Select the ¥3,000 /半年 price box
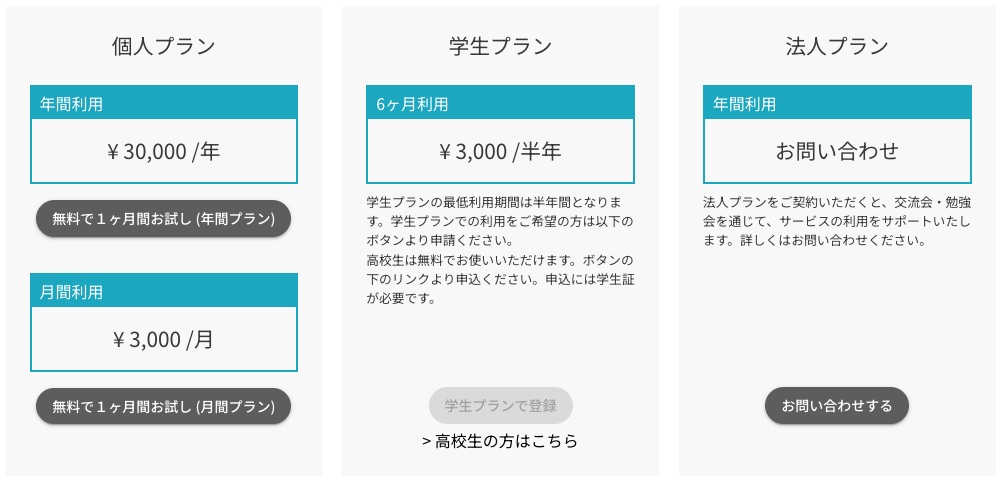Viewport: 1007px width, 484px height. coord(500,152)
